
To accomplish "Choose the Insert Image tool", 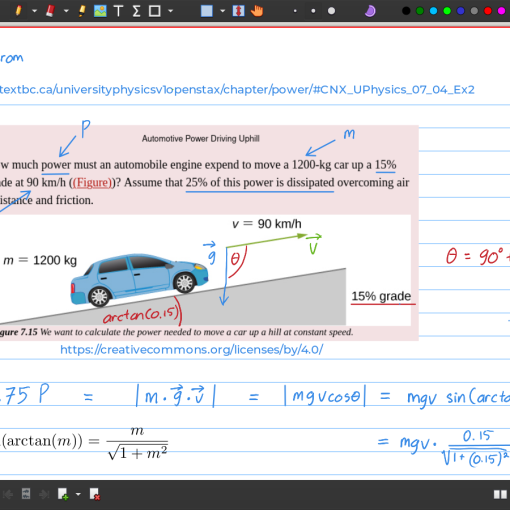I will [100, 11].
